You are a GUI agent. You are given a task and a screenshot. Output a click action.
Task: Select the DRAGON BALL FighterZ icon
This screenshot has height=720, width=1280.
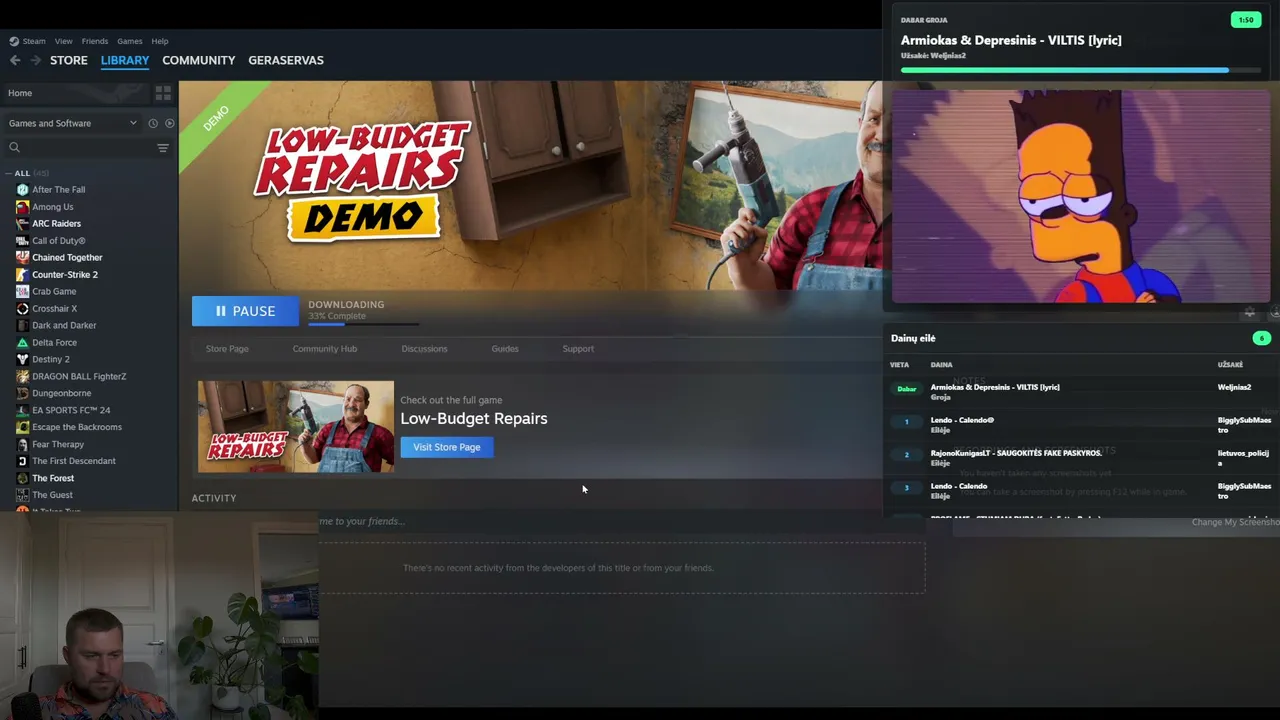tap(22, 377)
